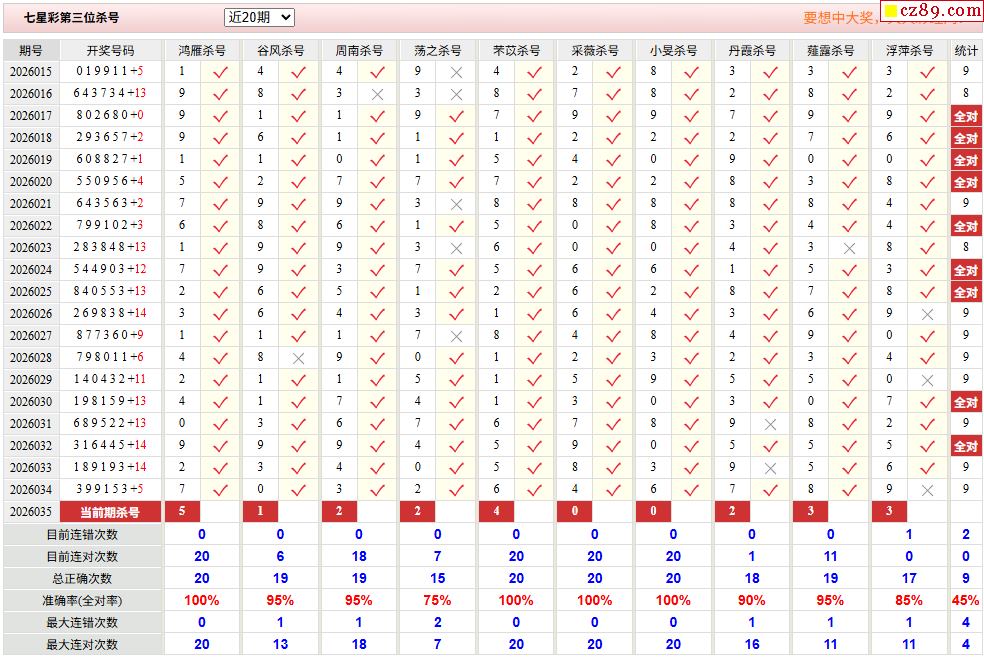
Task: Click the 全对 badge in row 2026017
Action: click(966, 116)
